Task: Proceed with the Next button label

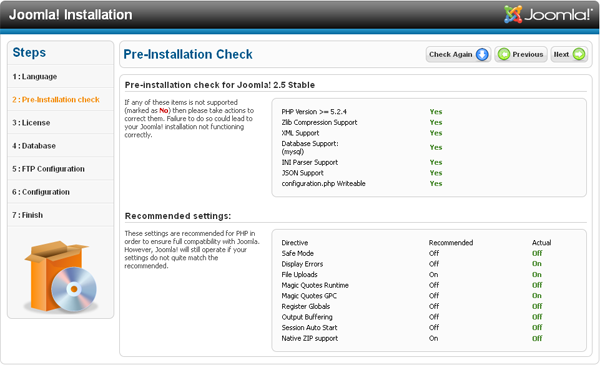Action: click(x=561, y=54)
